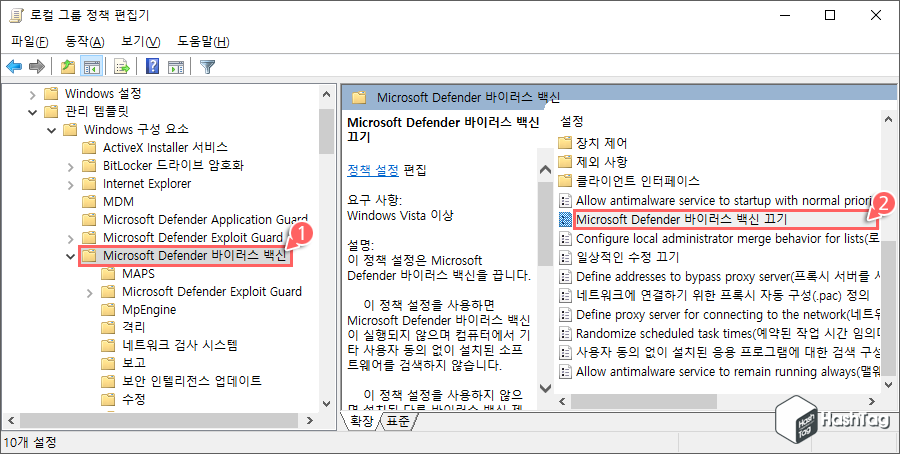Screen dimensions: 900x454
Task: Click the Forward arrow toolbar icon
Action: point(37,67)
